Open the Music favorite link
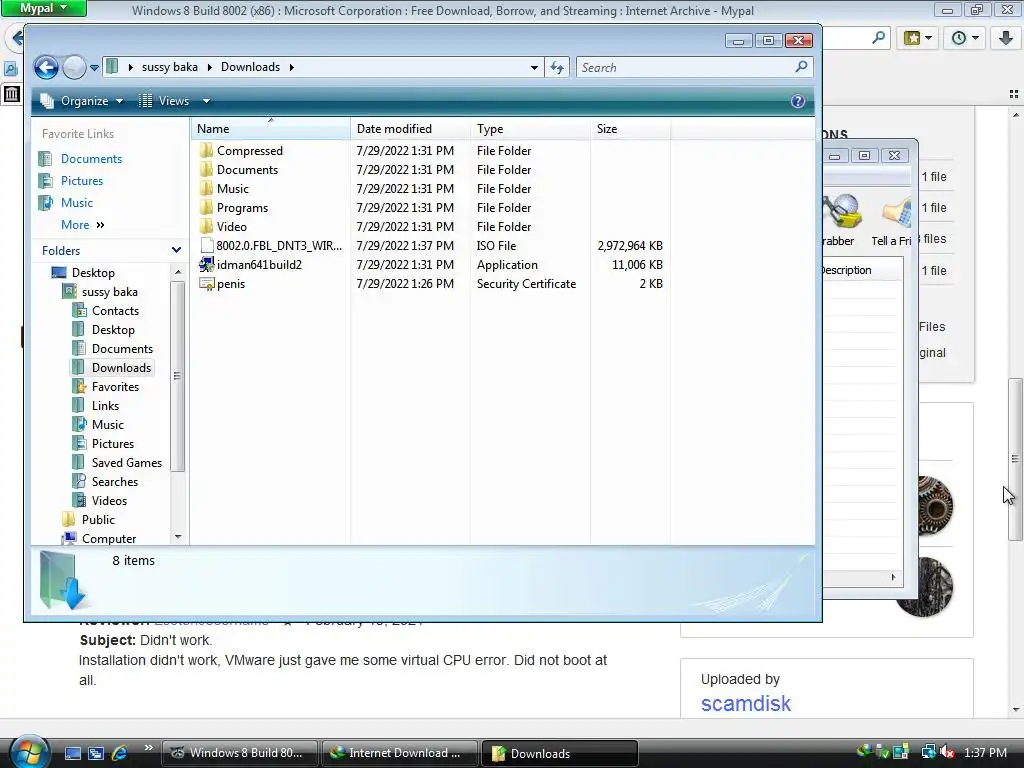This screenshot has height=768, width=1024. [x=76, y=202]
